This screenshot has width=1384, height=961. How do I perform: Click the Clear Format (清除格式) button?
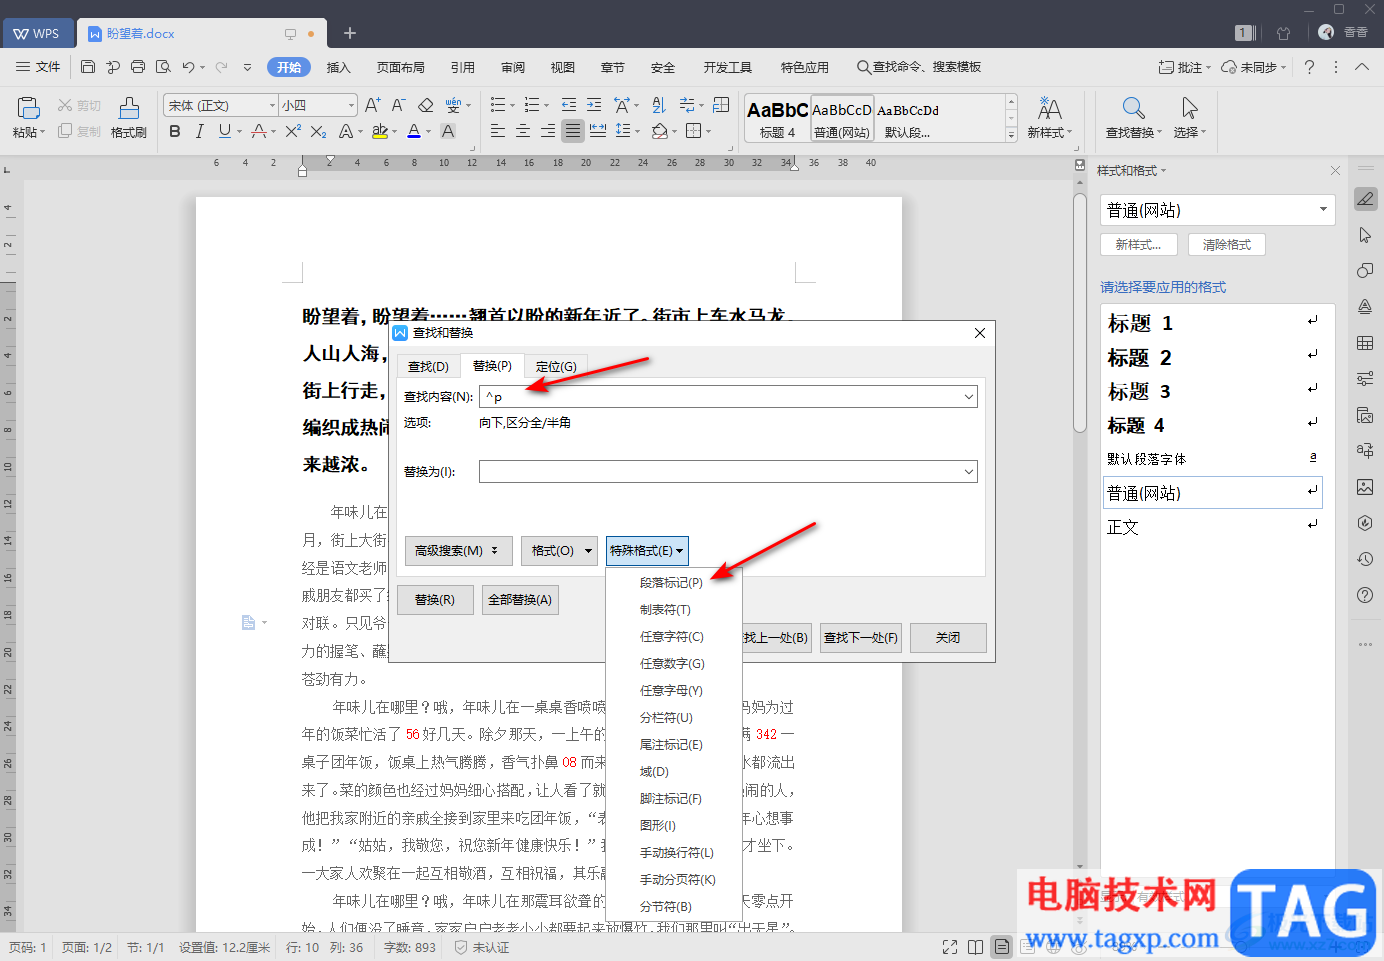(1227, 245)
